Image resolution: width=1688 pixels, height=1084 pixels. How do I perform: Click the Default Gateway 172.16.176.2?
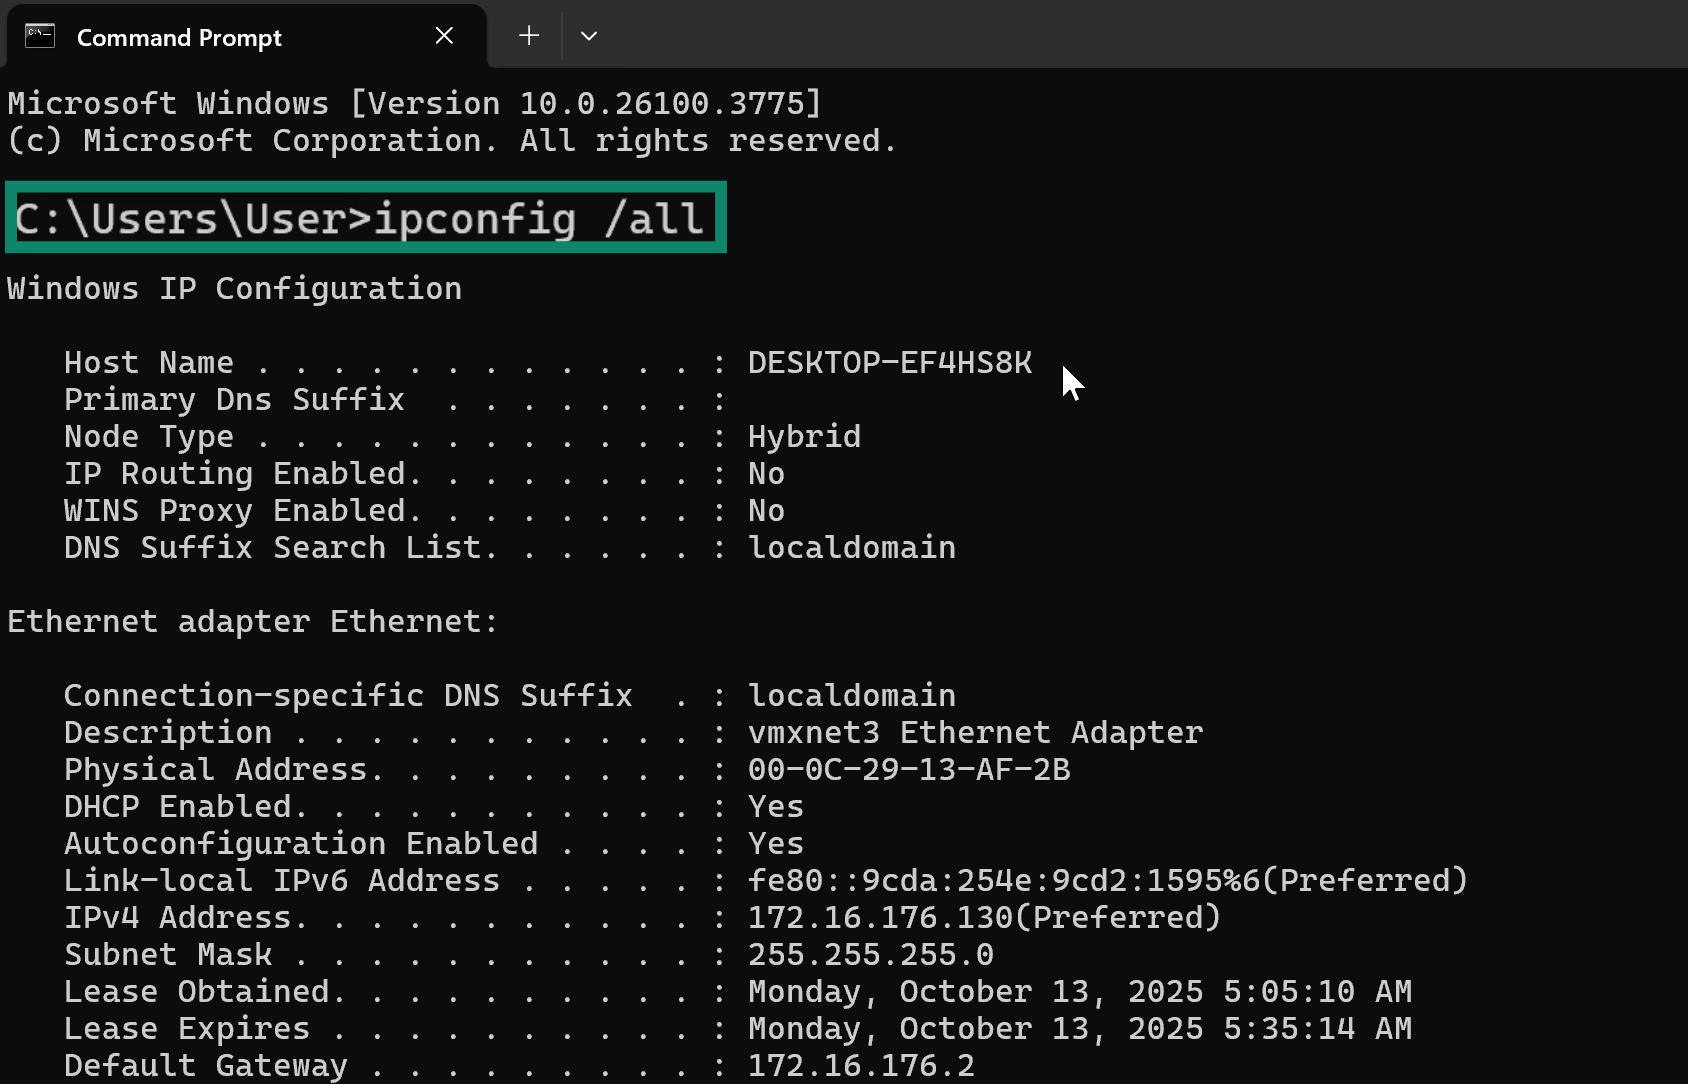pyautogui.click(x=861, y=1065)
